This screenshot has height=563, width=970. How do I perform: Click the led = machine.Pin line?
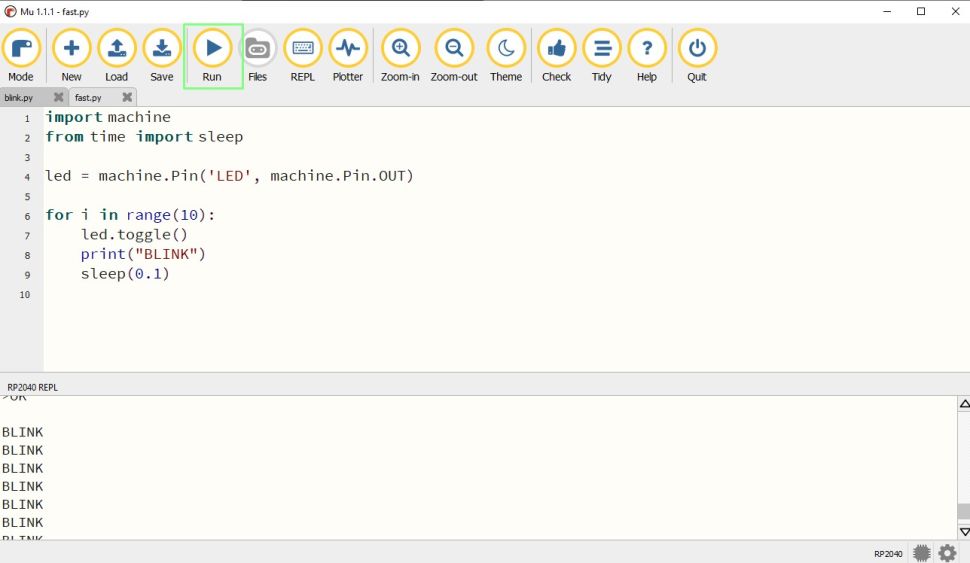[229, 176]
